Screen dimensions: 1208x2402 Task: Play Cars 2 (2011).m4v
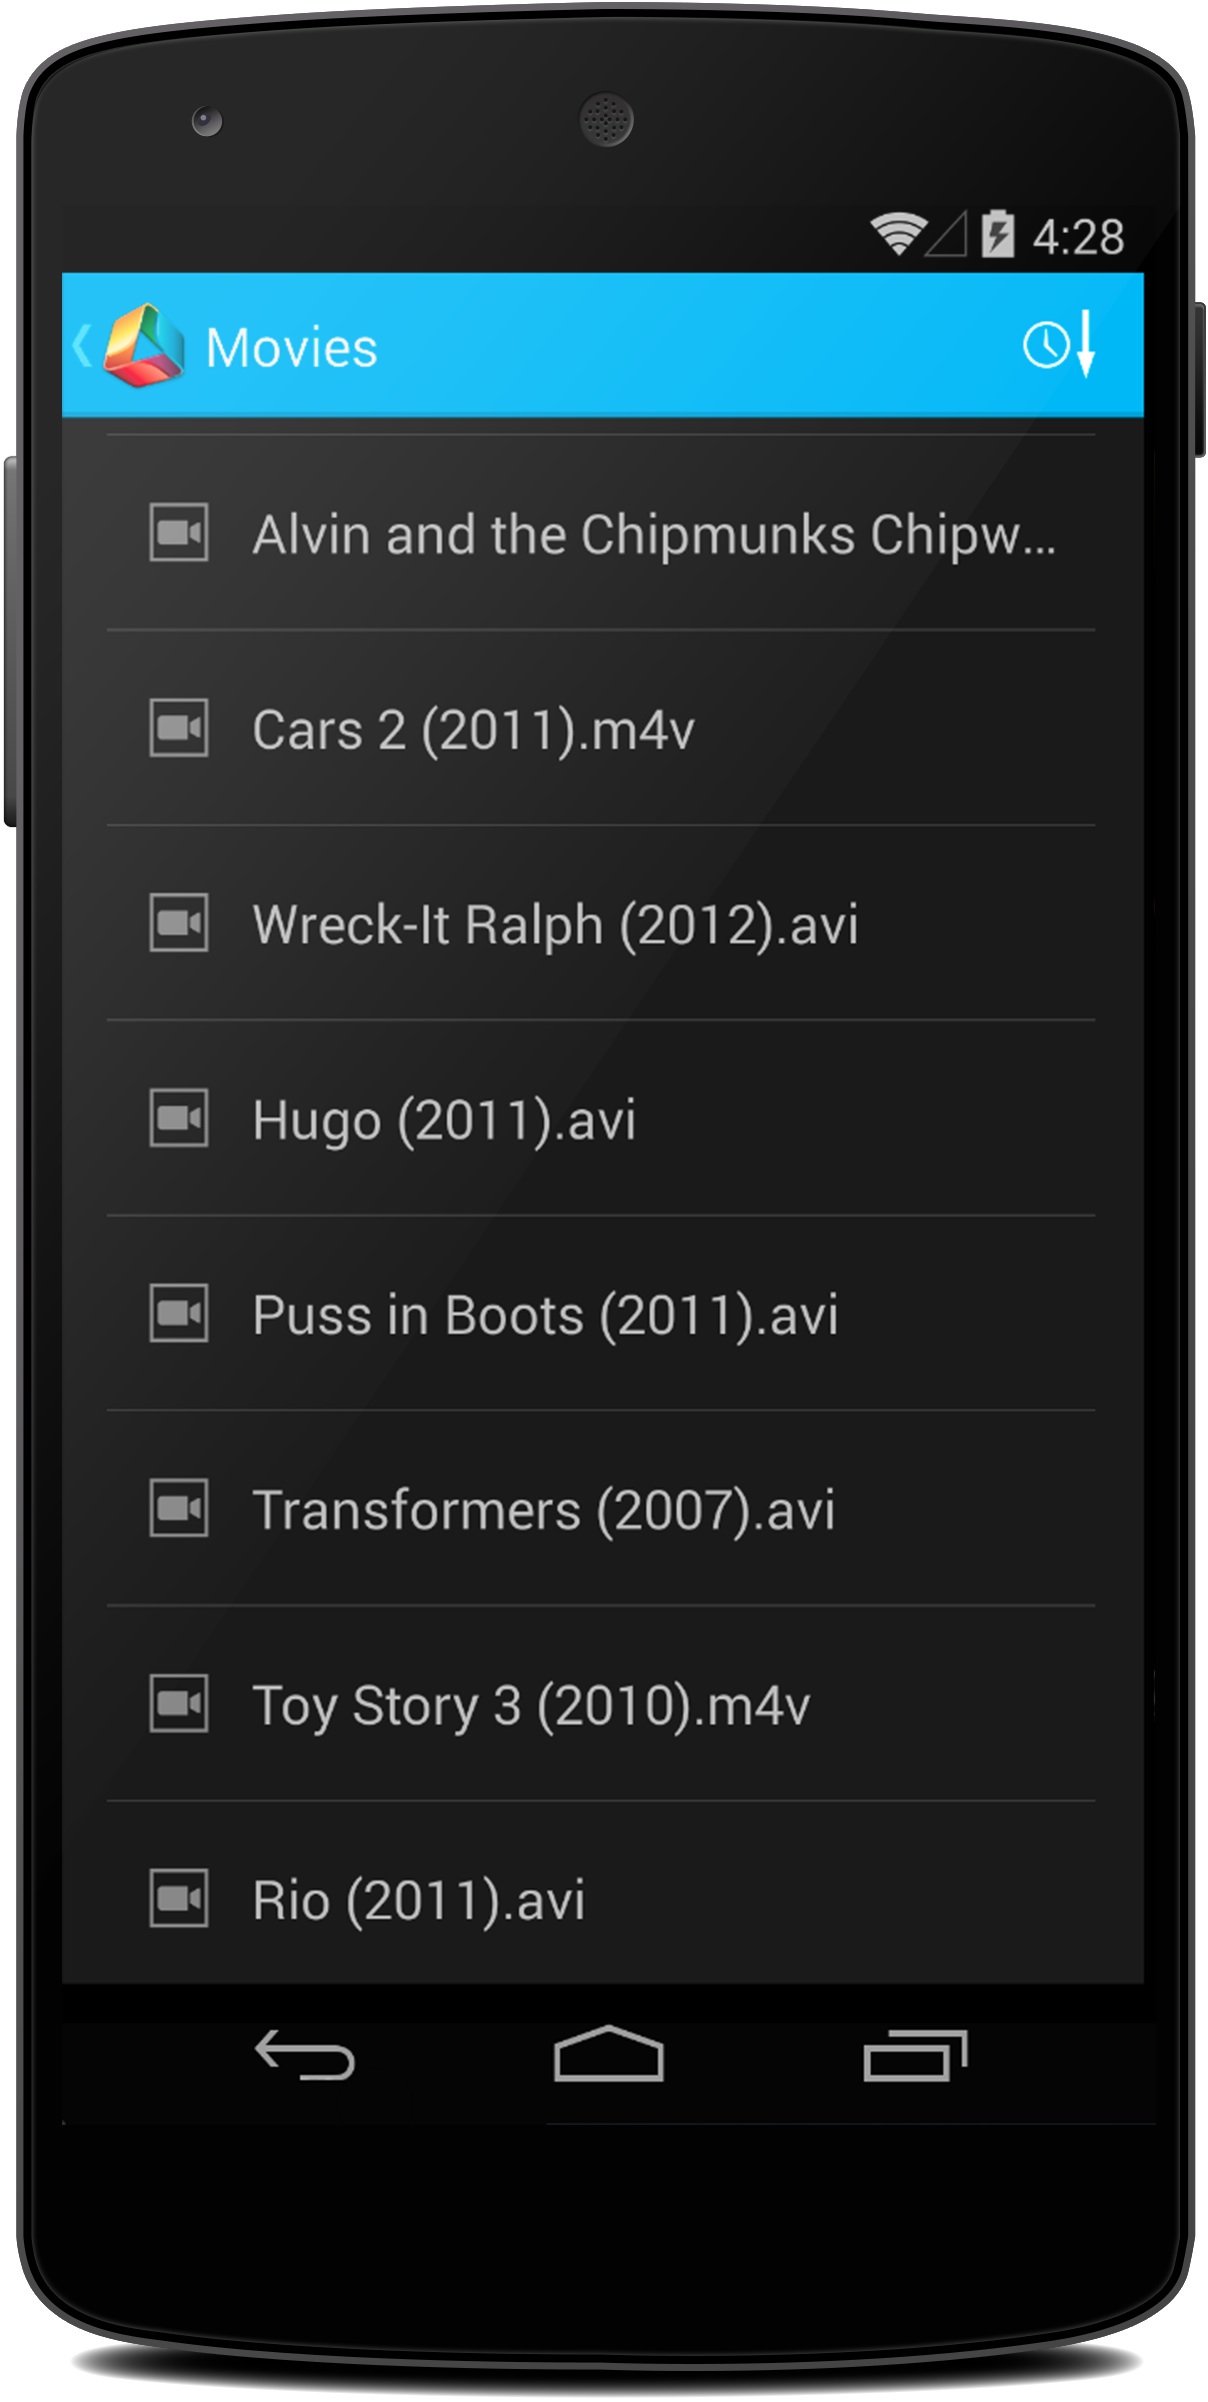coord(473,729)
